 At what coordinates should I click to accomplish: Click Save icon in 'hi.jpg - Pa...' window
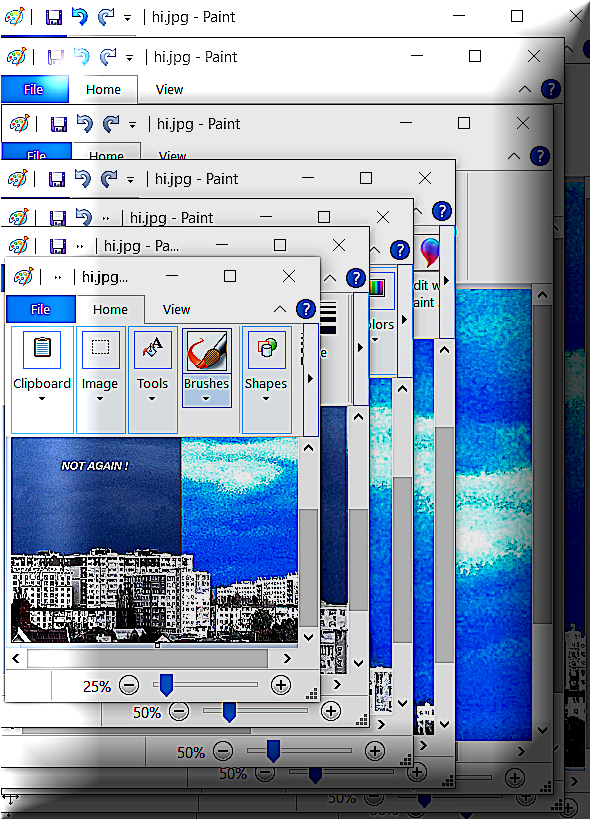click(x=58, y=245)
